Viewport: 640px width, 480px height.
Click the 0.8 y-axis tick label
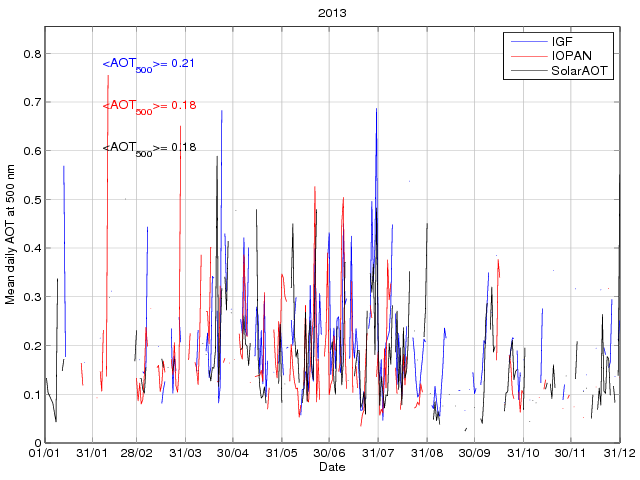(32, 54)
